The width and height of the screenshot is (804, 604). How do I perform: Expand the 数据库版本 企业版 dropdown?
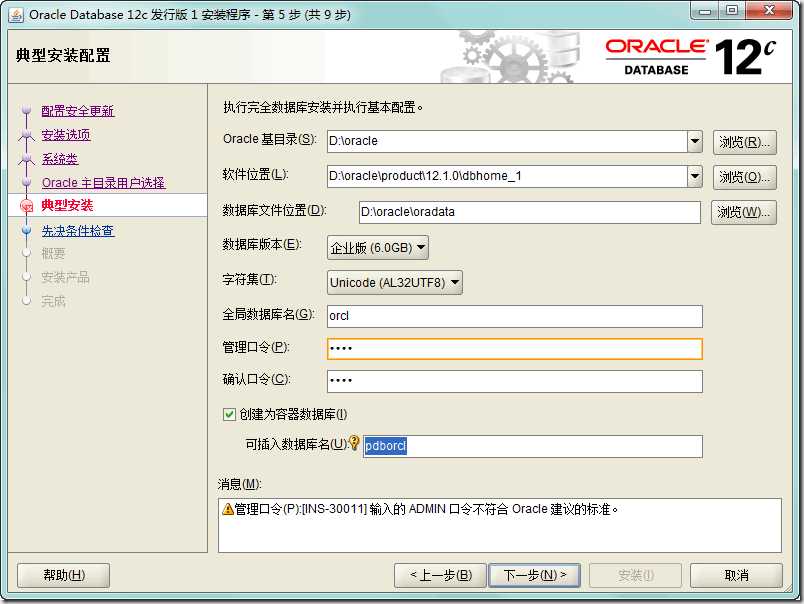[377, 248]
